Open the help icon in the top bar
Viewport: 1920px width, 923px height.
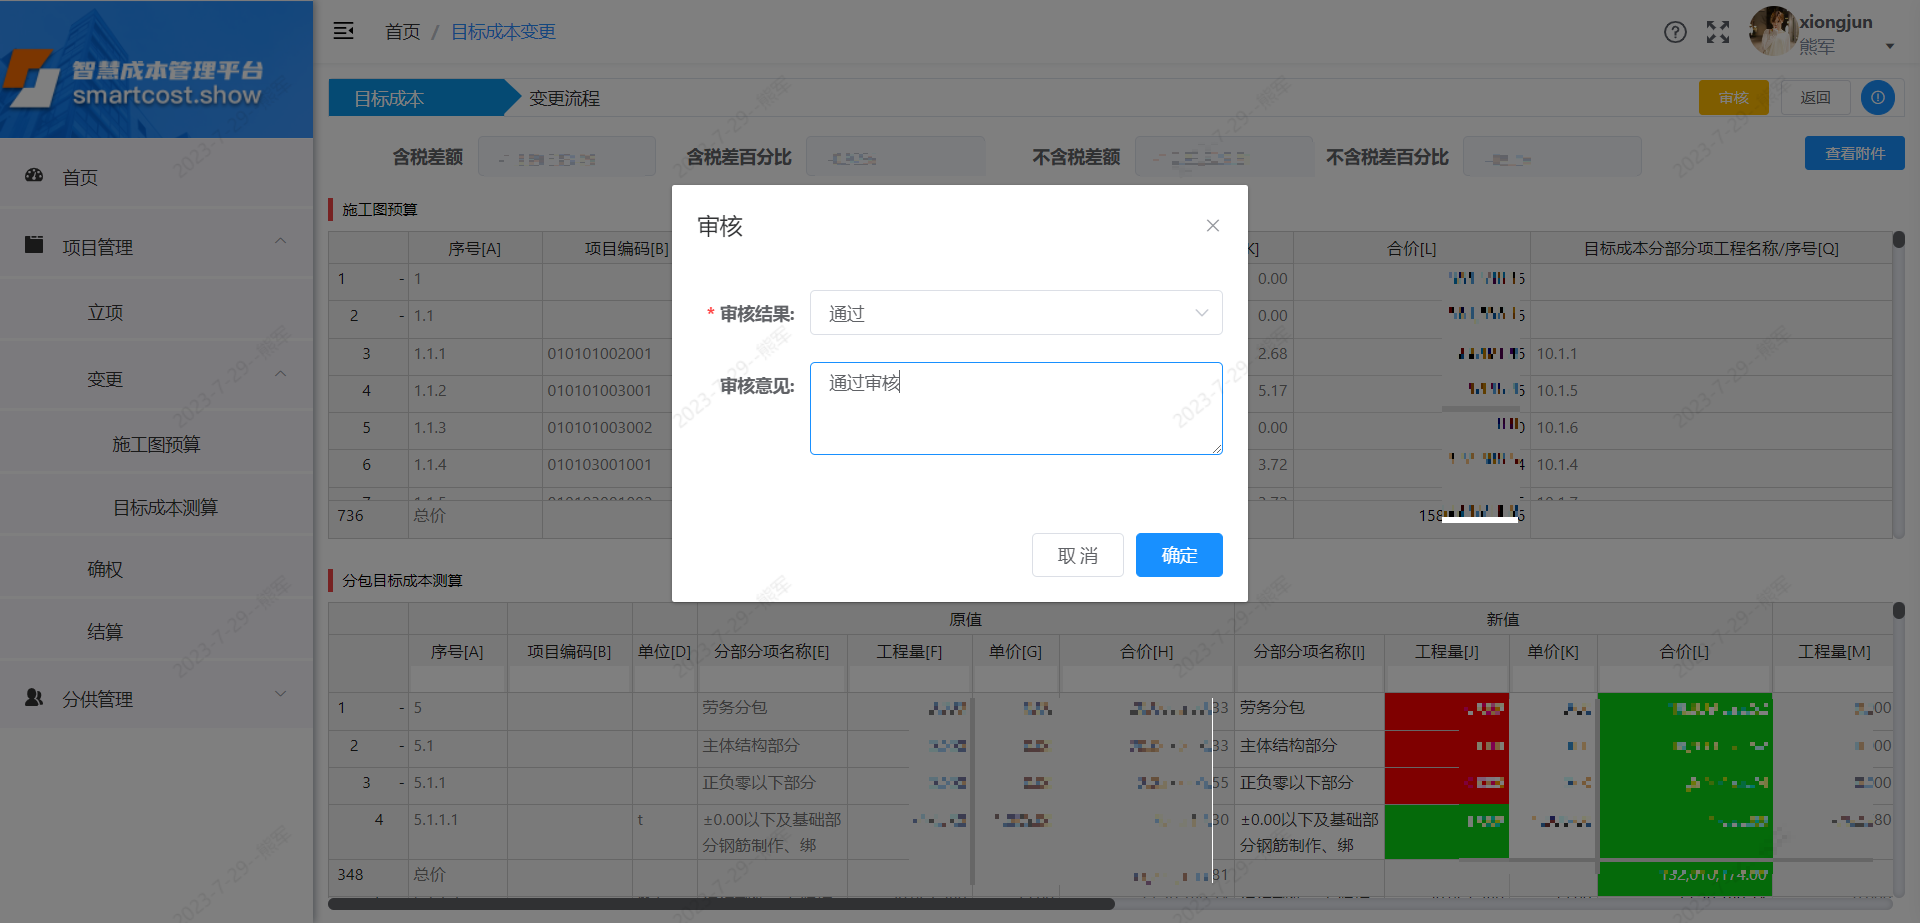1675,31
